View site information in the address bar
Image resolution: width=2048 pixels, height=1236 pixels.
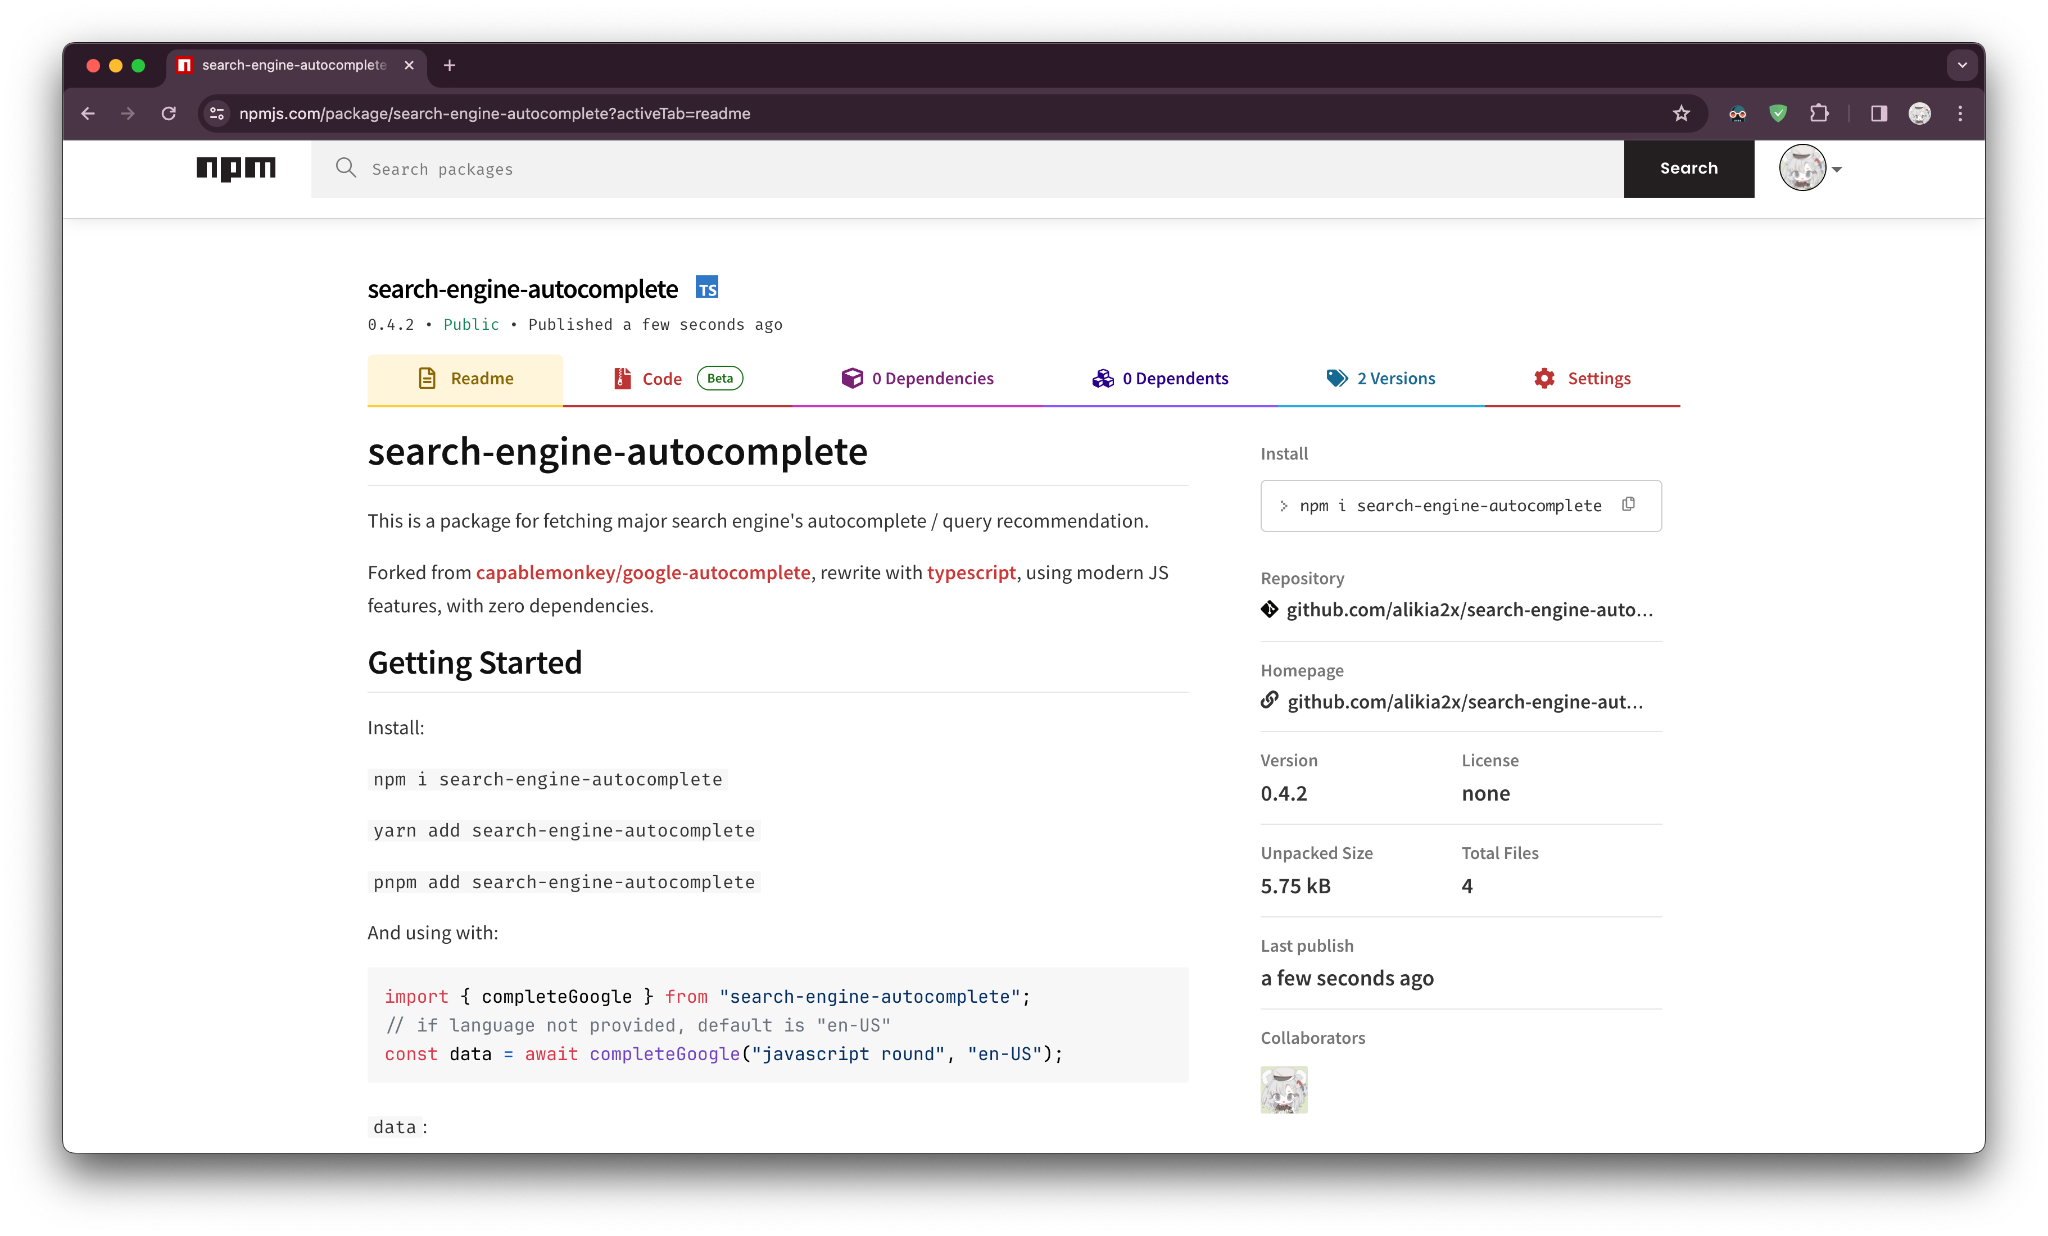[217, 114]
